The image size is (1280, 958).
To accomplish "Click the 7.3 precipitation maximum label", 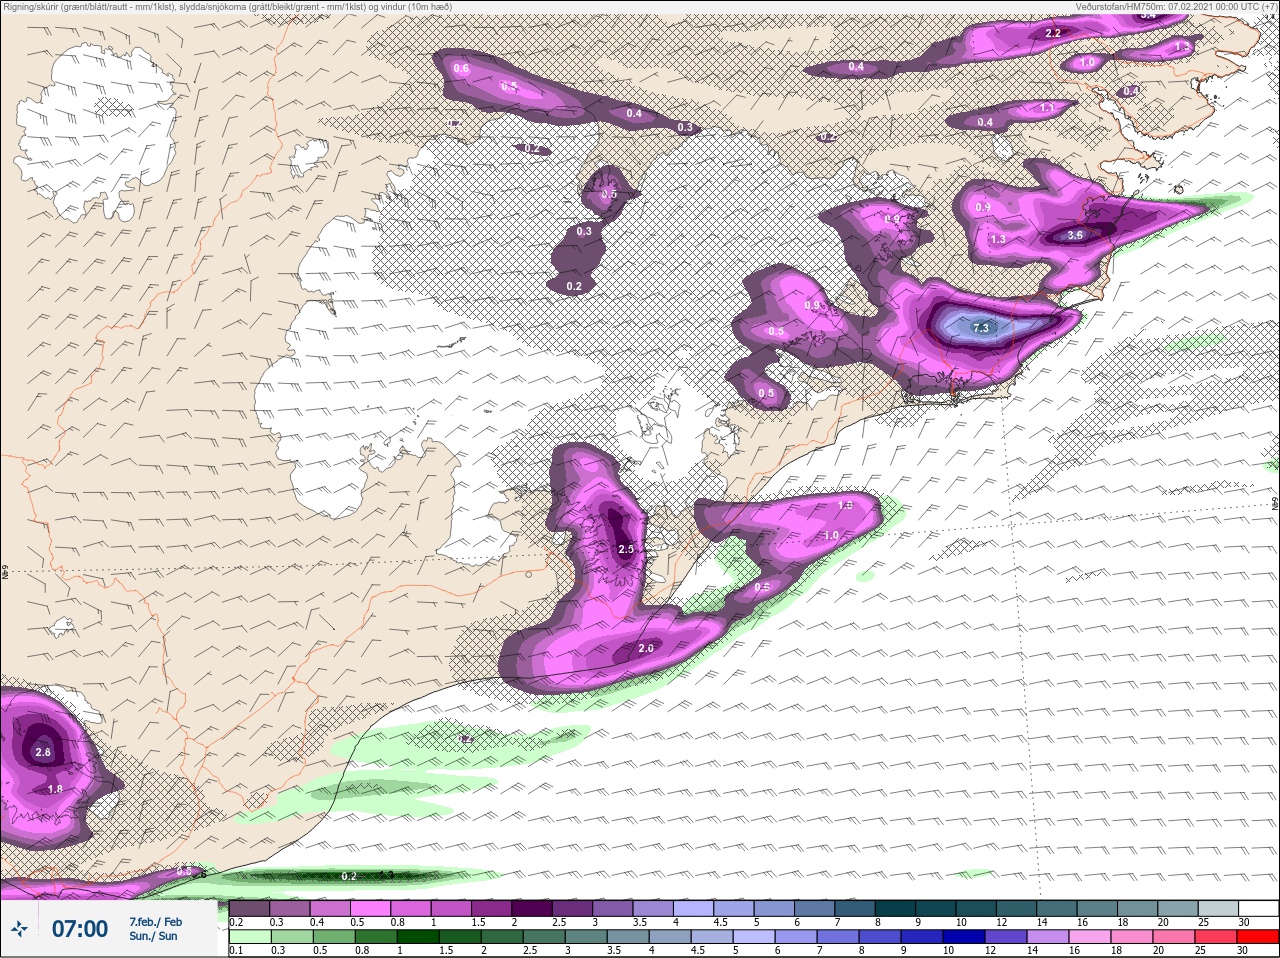I will (981, 328).
